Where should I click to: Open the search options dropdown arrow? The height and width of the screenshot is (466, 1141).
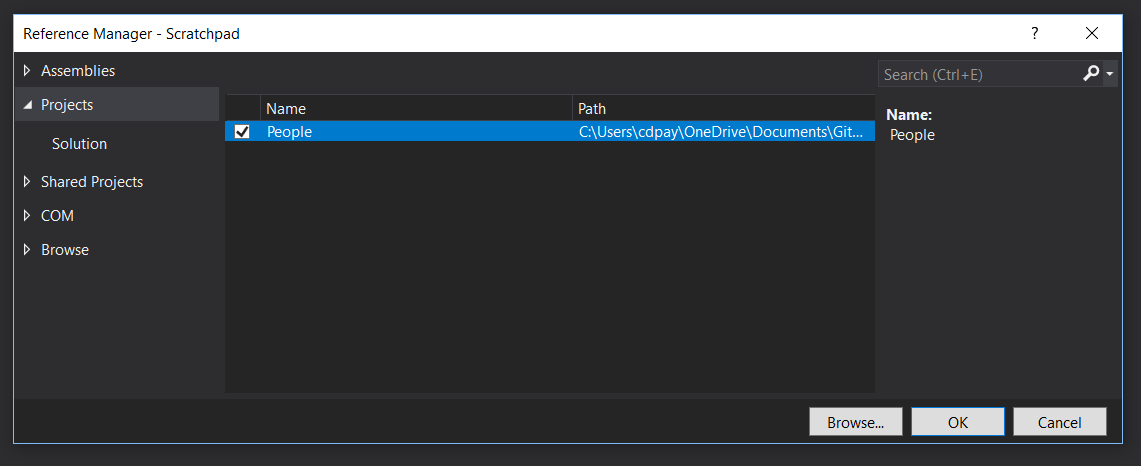(x=1110, y=74)
